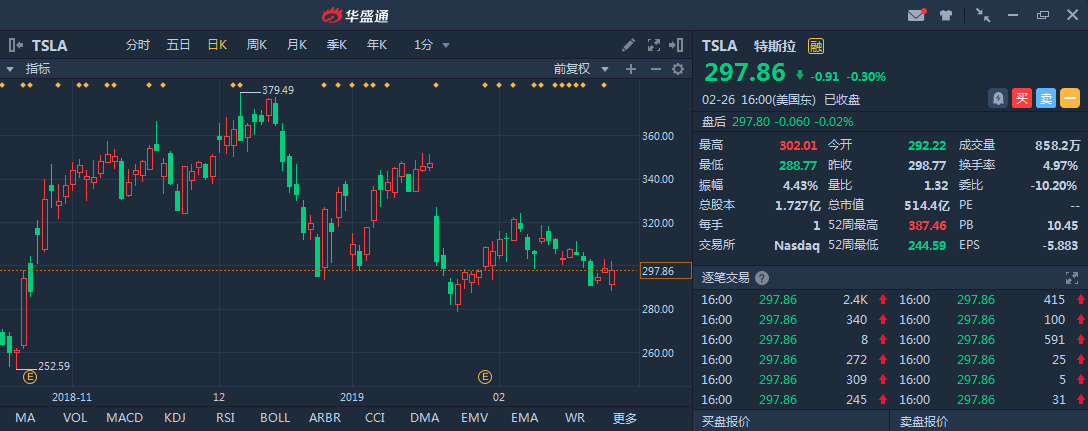Switch to the 周K weekly chart tab
Viewport: 1088px width, 431px height.
coord(256,45)
